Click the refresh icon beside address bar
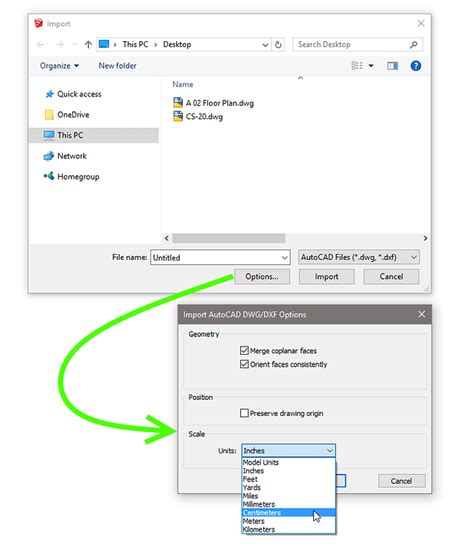 278,45
